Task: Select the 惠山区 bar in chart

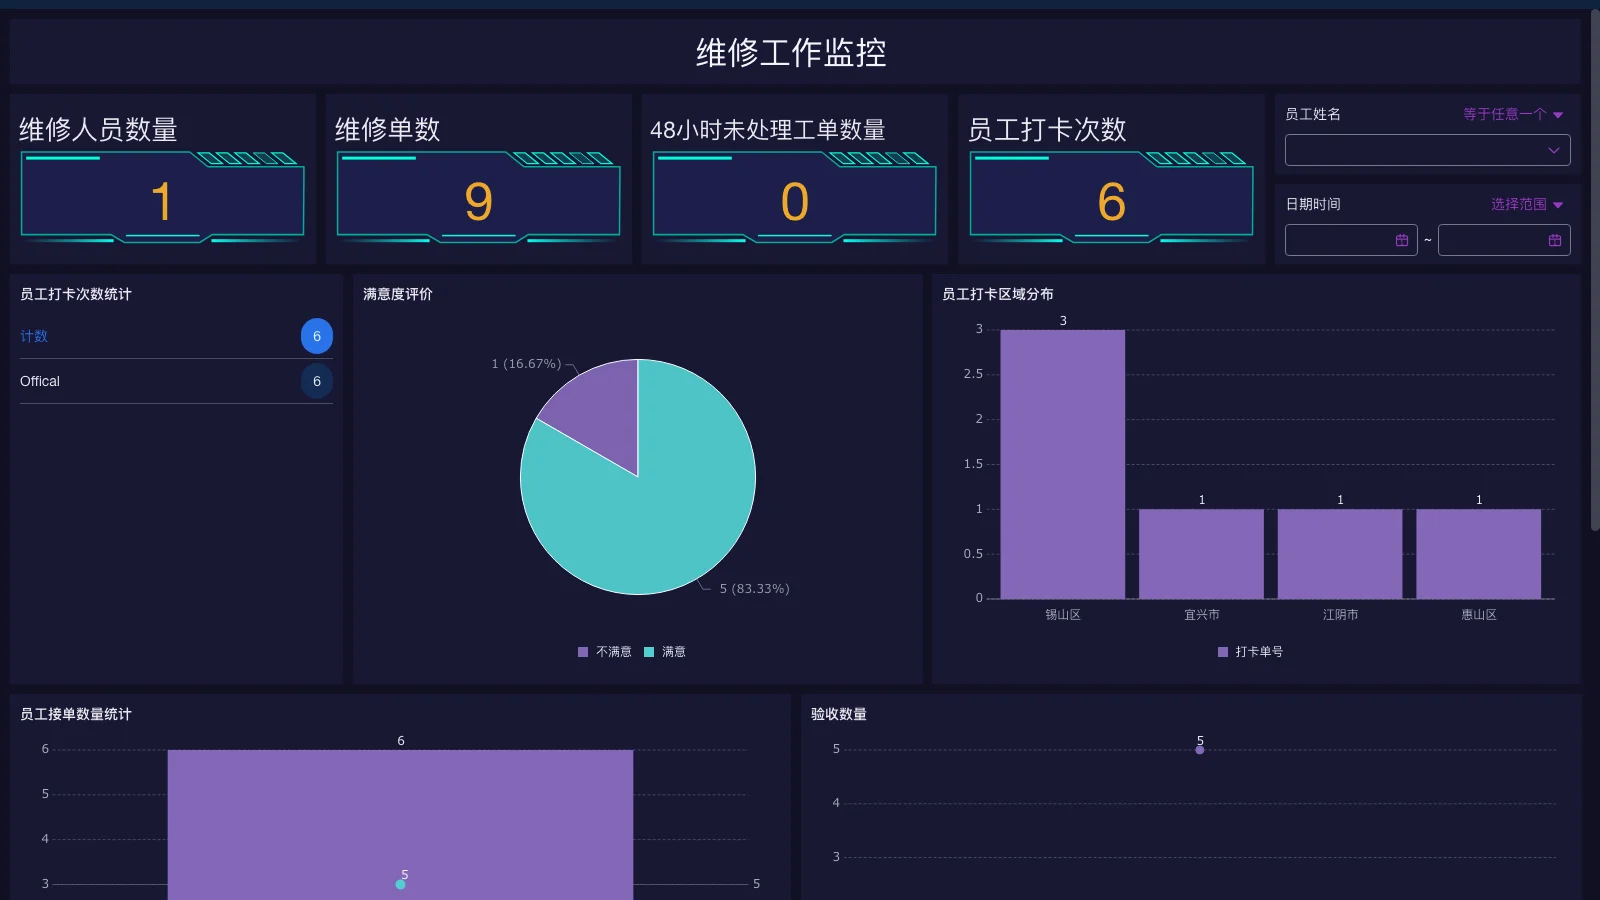Action: pyautogui.click(x=1479, y=554)
